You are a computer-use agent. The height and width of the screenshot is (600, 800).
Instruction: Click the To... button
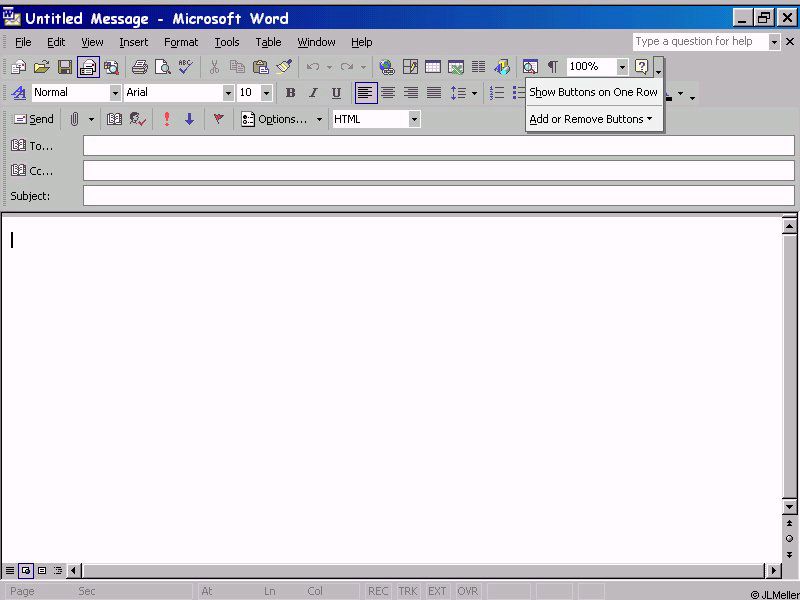pos(32,146)
